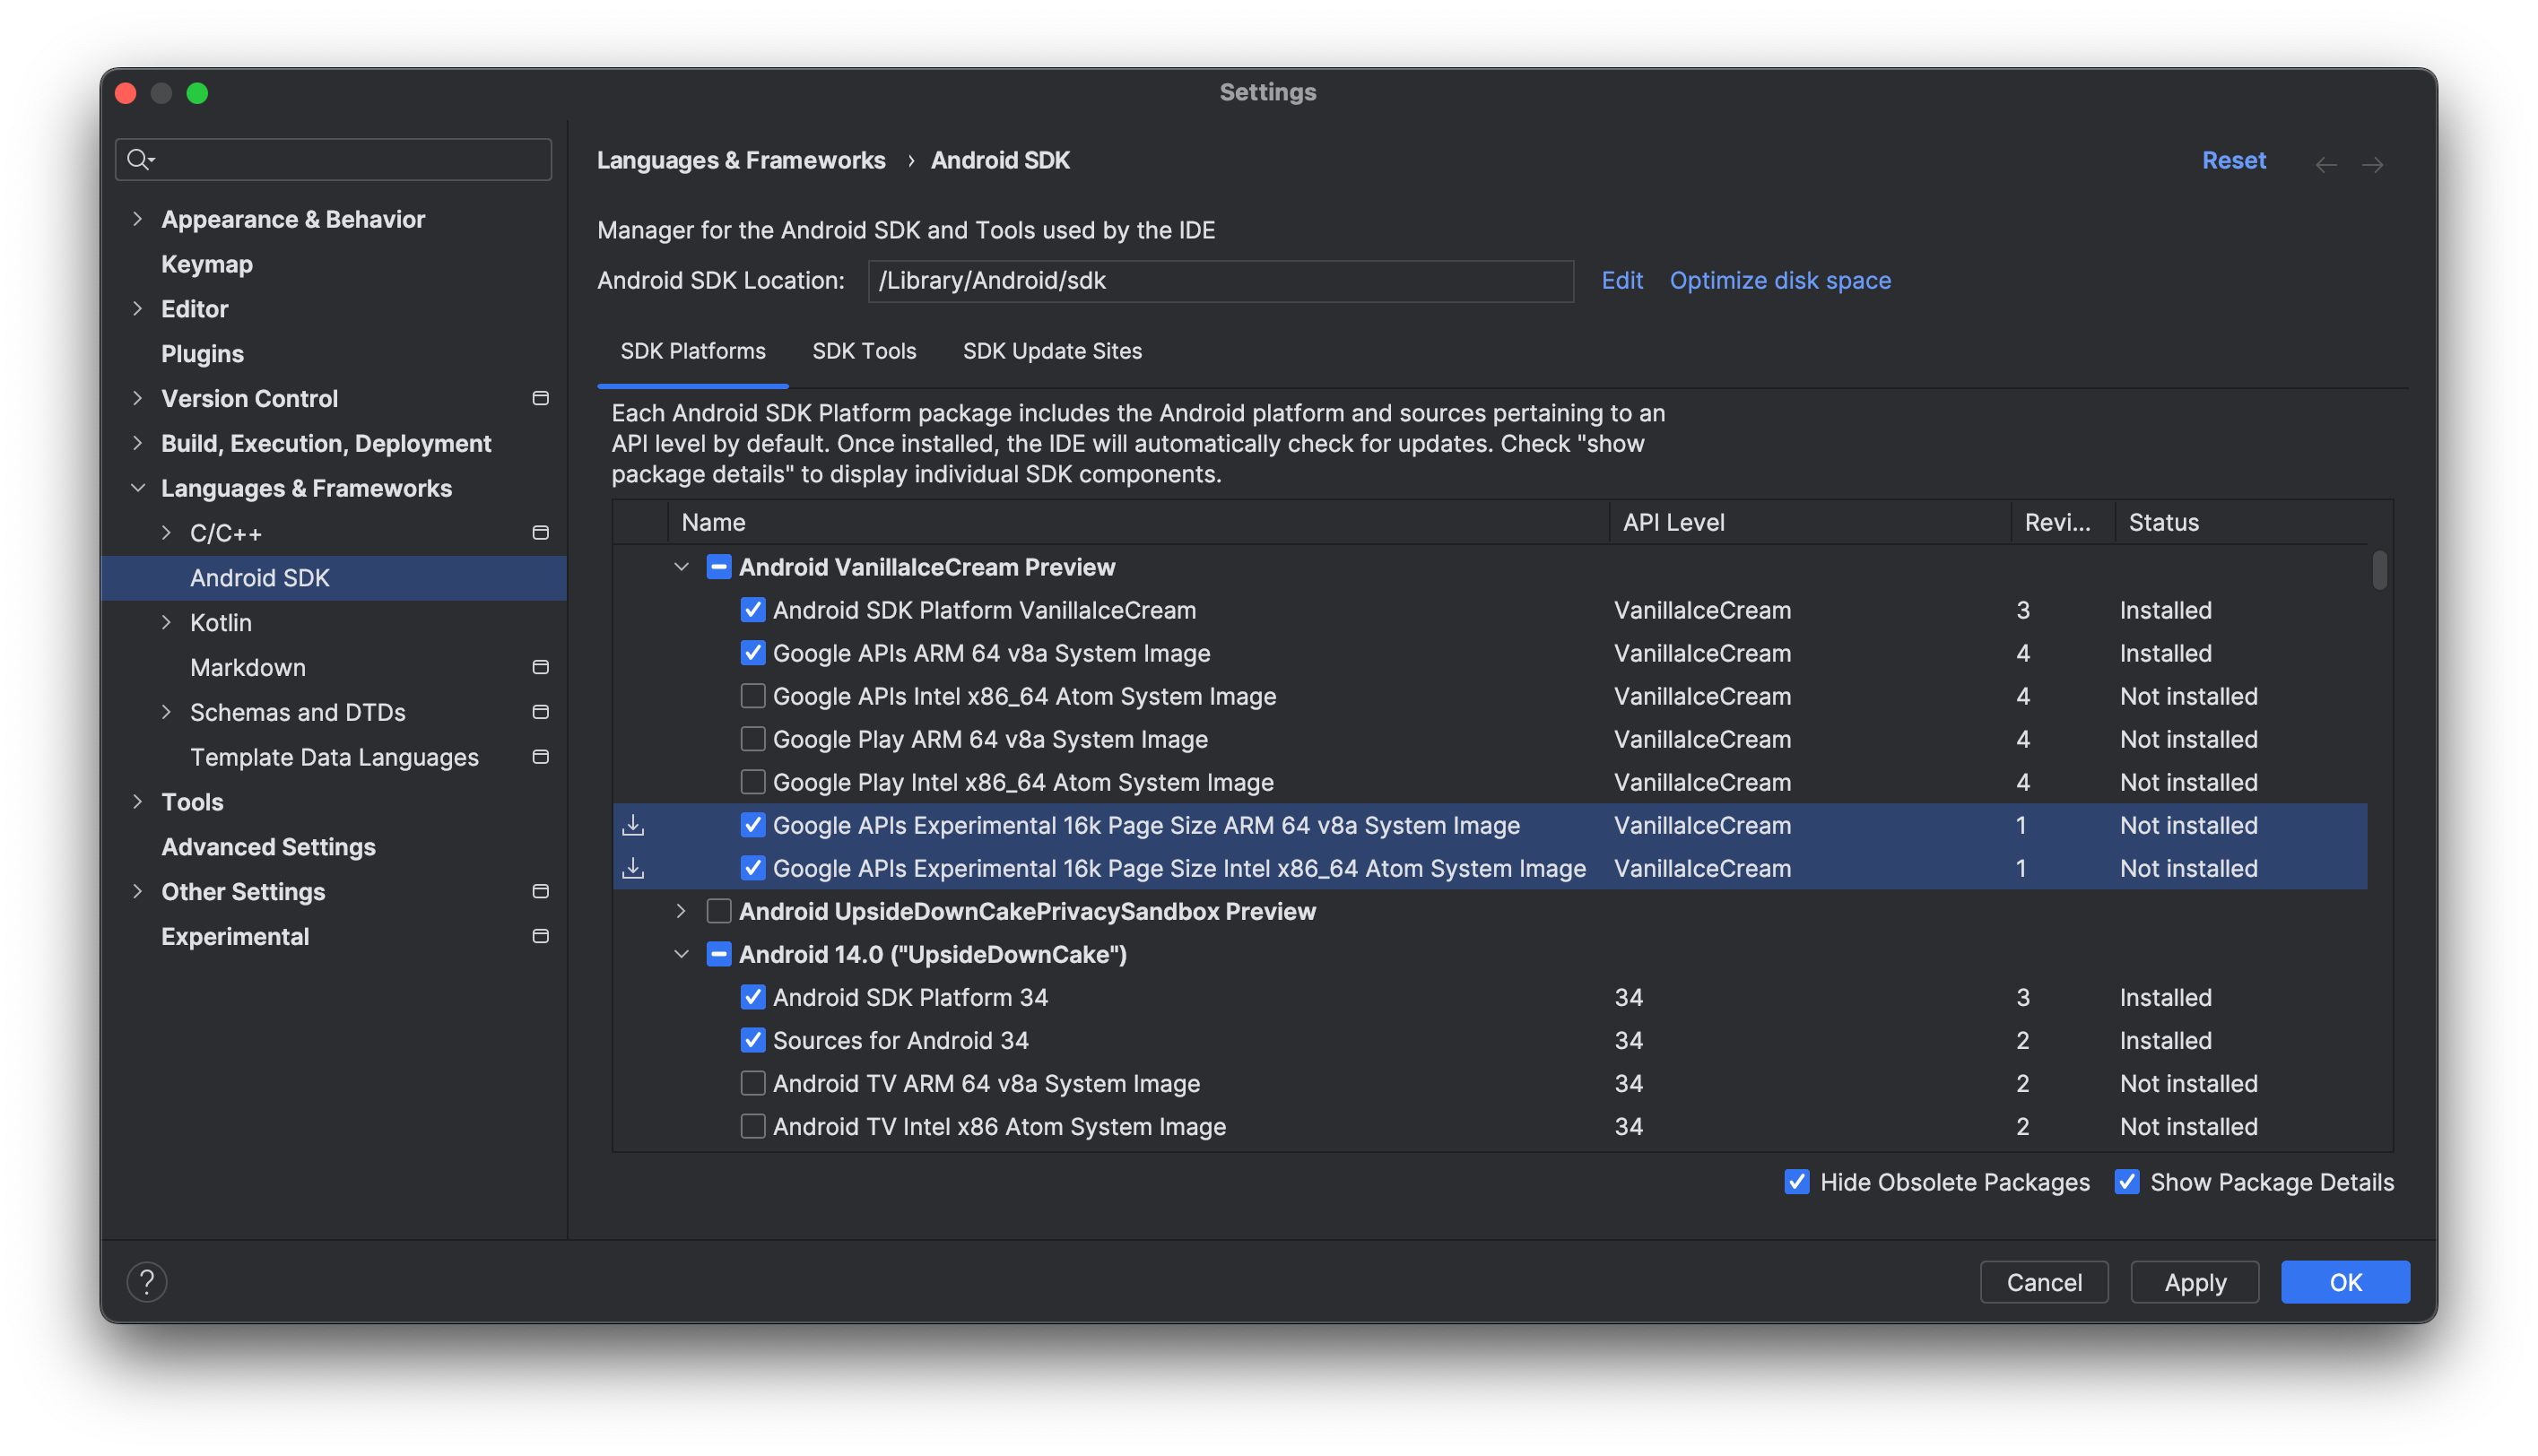Collapse Android VanillaIceCream Preview section
This screenshot has height=1456, width=2538.
click(682, 568)
